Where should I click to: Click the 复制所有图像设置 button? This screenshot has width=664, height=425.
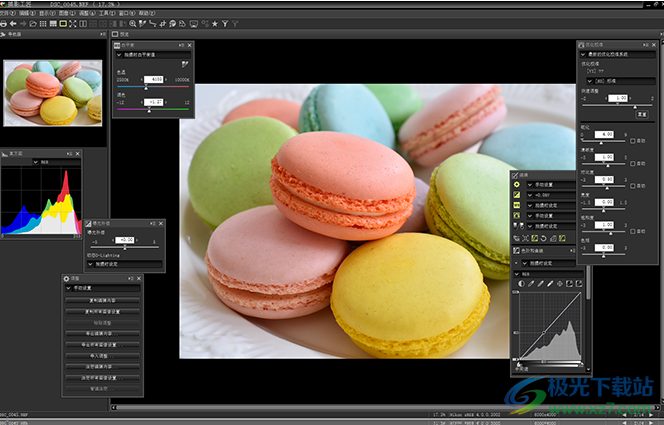(102, 312)
